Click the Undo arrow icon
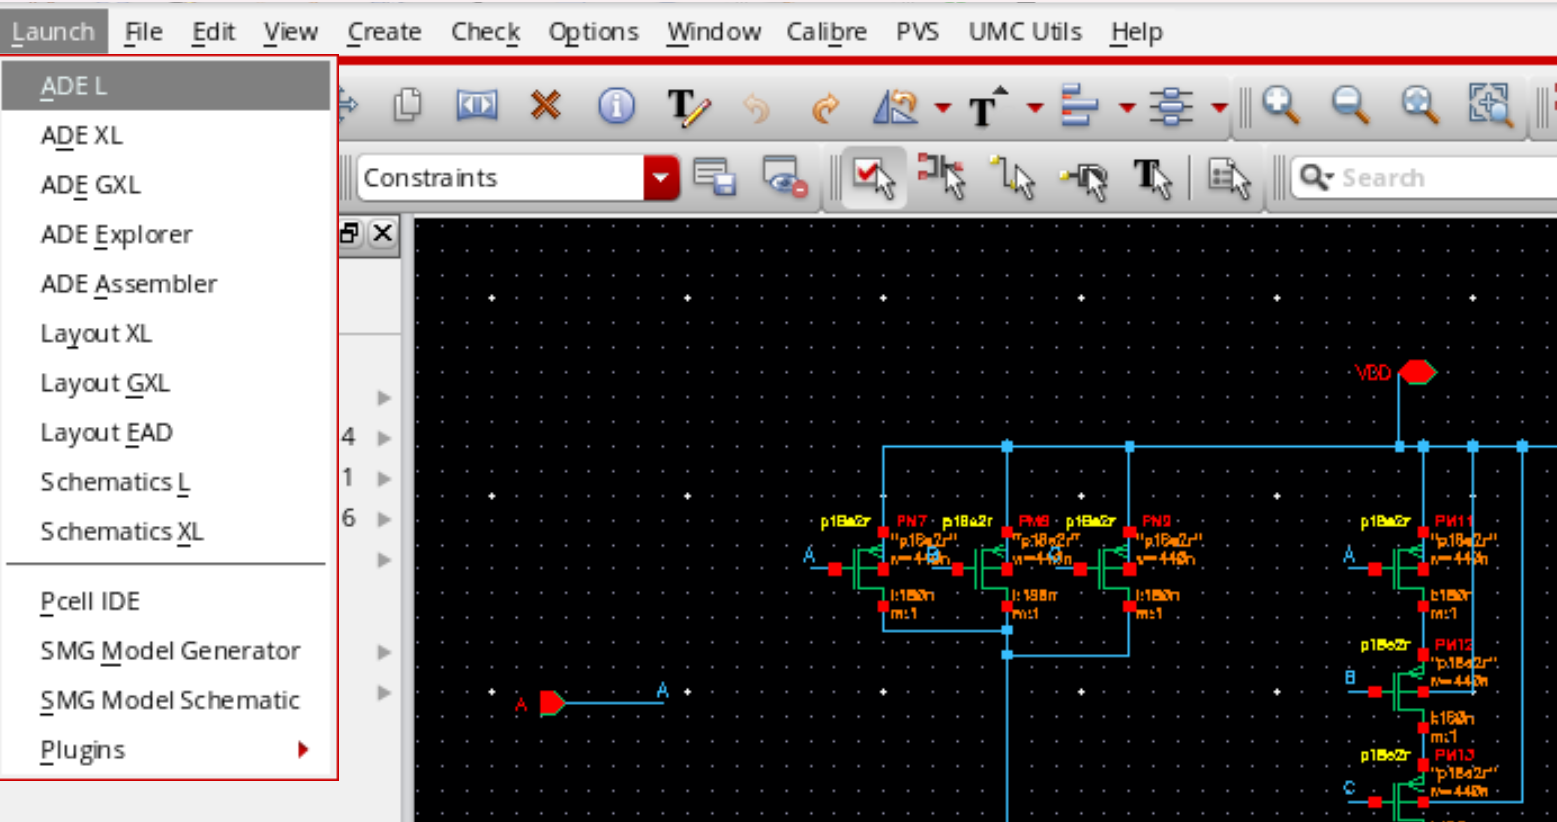The height and width of the screenshot is (822, 1557). click(x=757, y=107)
